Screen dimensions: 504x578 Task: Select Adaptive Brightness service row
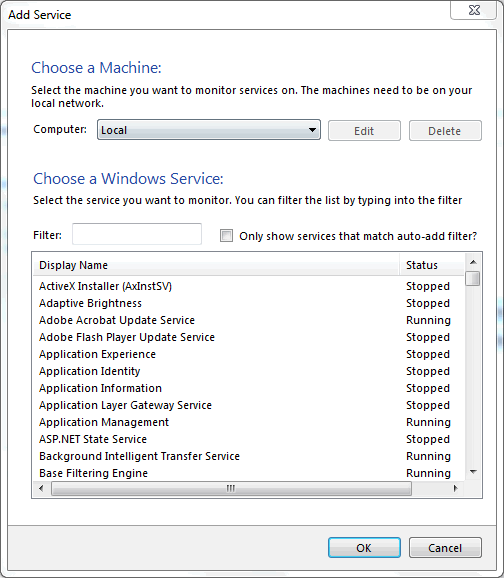coord(248,303)
